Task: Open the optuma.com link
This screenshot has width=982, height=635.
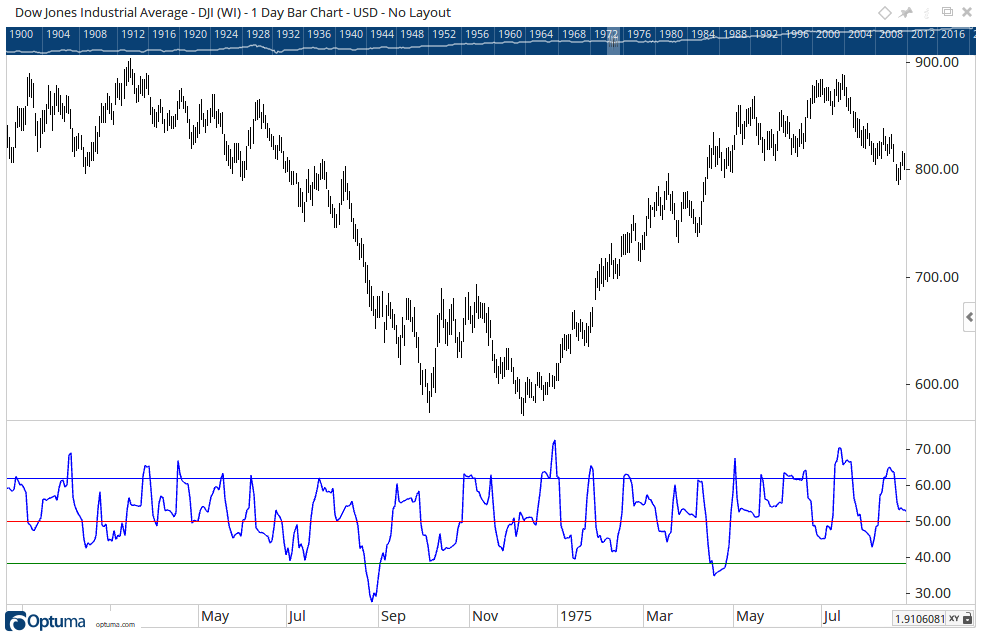Action: point(115,624)
